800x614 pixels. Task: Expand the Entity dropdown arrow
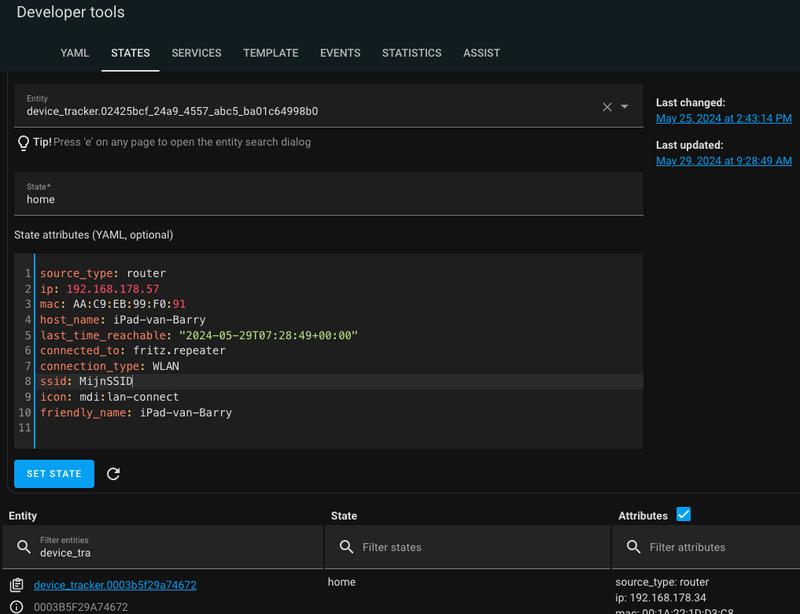[x=625, y=107]
